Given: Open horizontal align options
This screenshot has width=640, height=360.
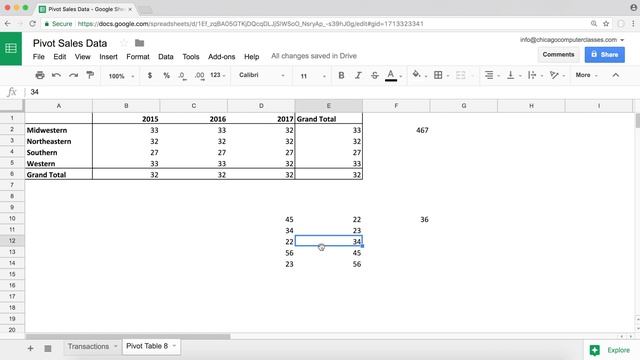Looking at the screenshot, I should pyautogui.click(x=489, y=75).
